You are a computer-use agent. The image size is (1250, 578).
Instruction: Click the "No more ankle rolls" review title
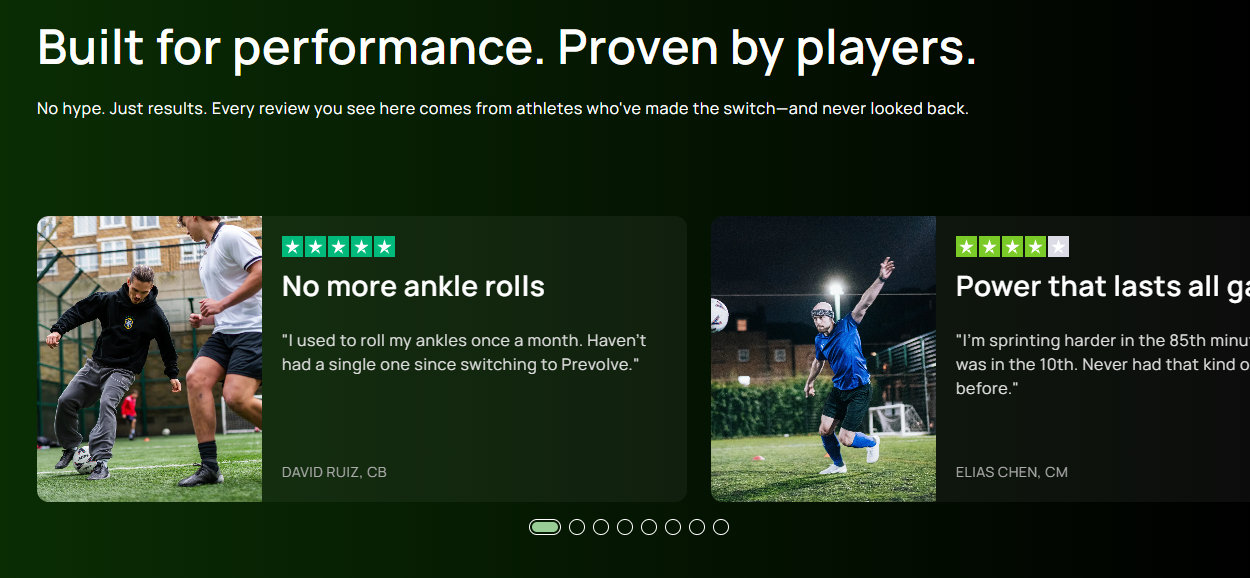(413, 287)
